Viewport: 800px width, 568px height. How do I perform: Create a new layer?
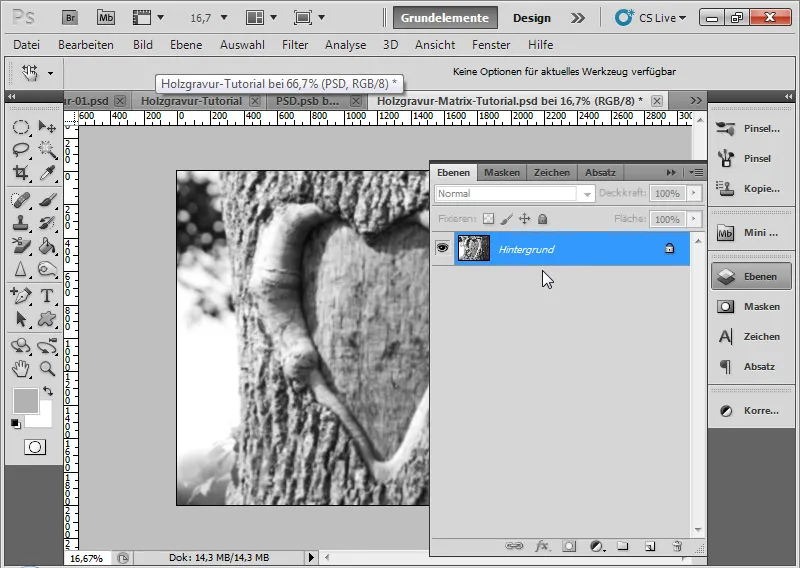click(x=649, y=546)
